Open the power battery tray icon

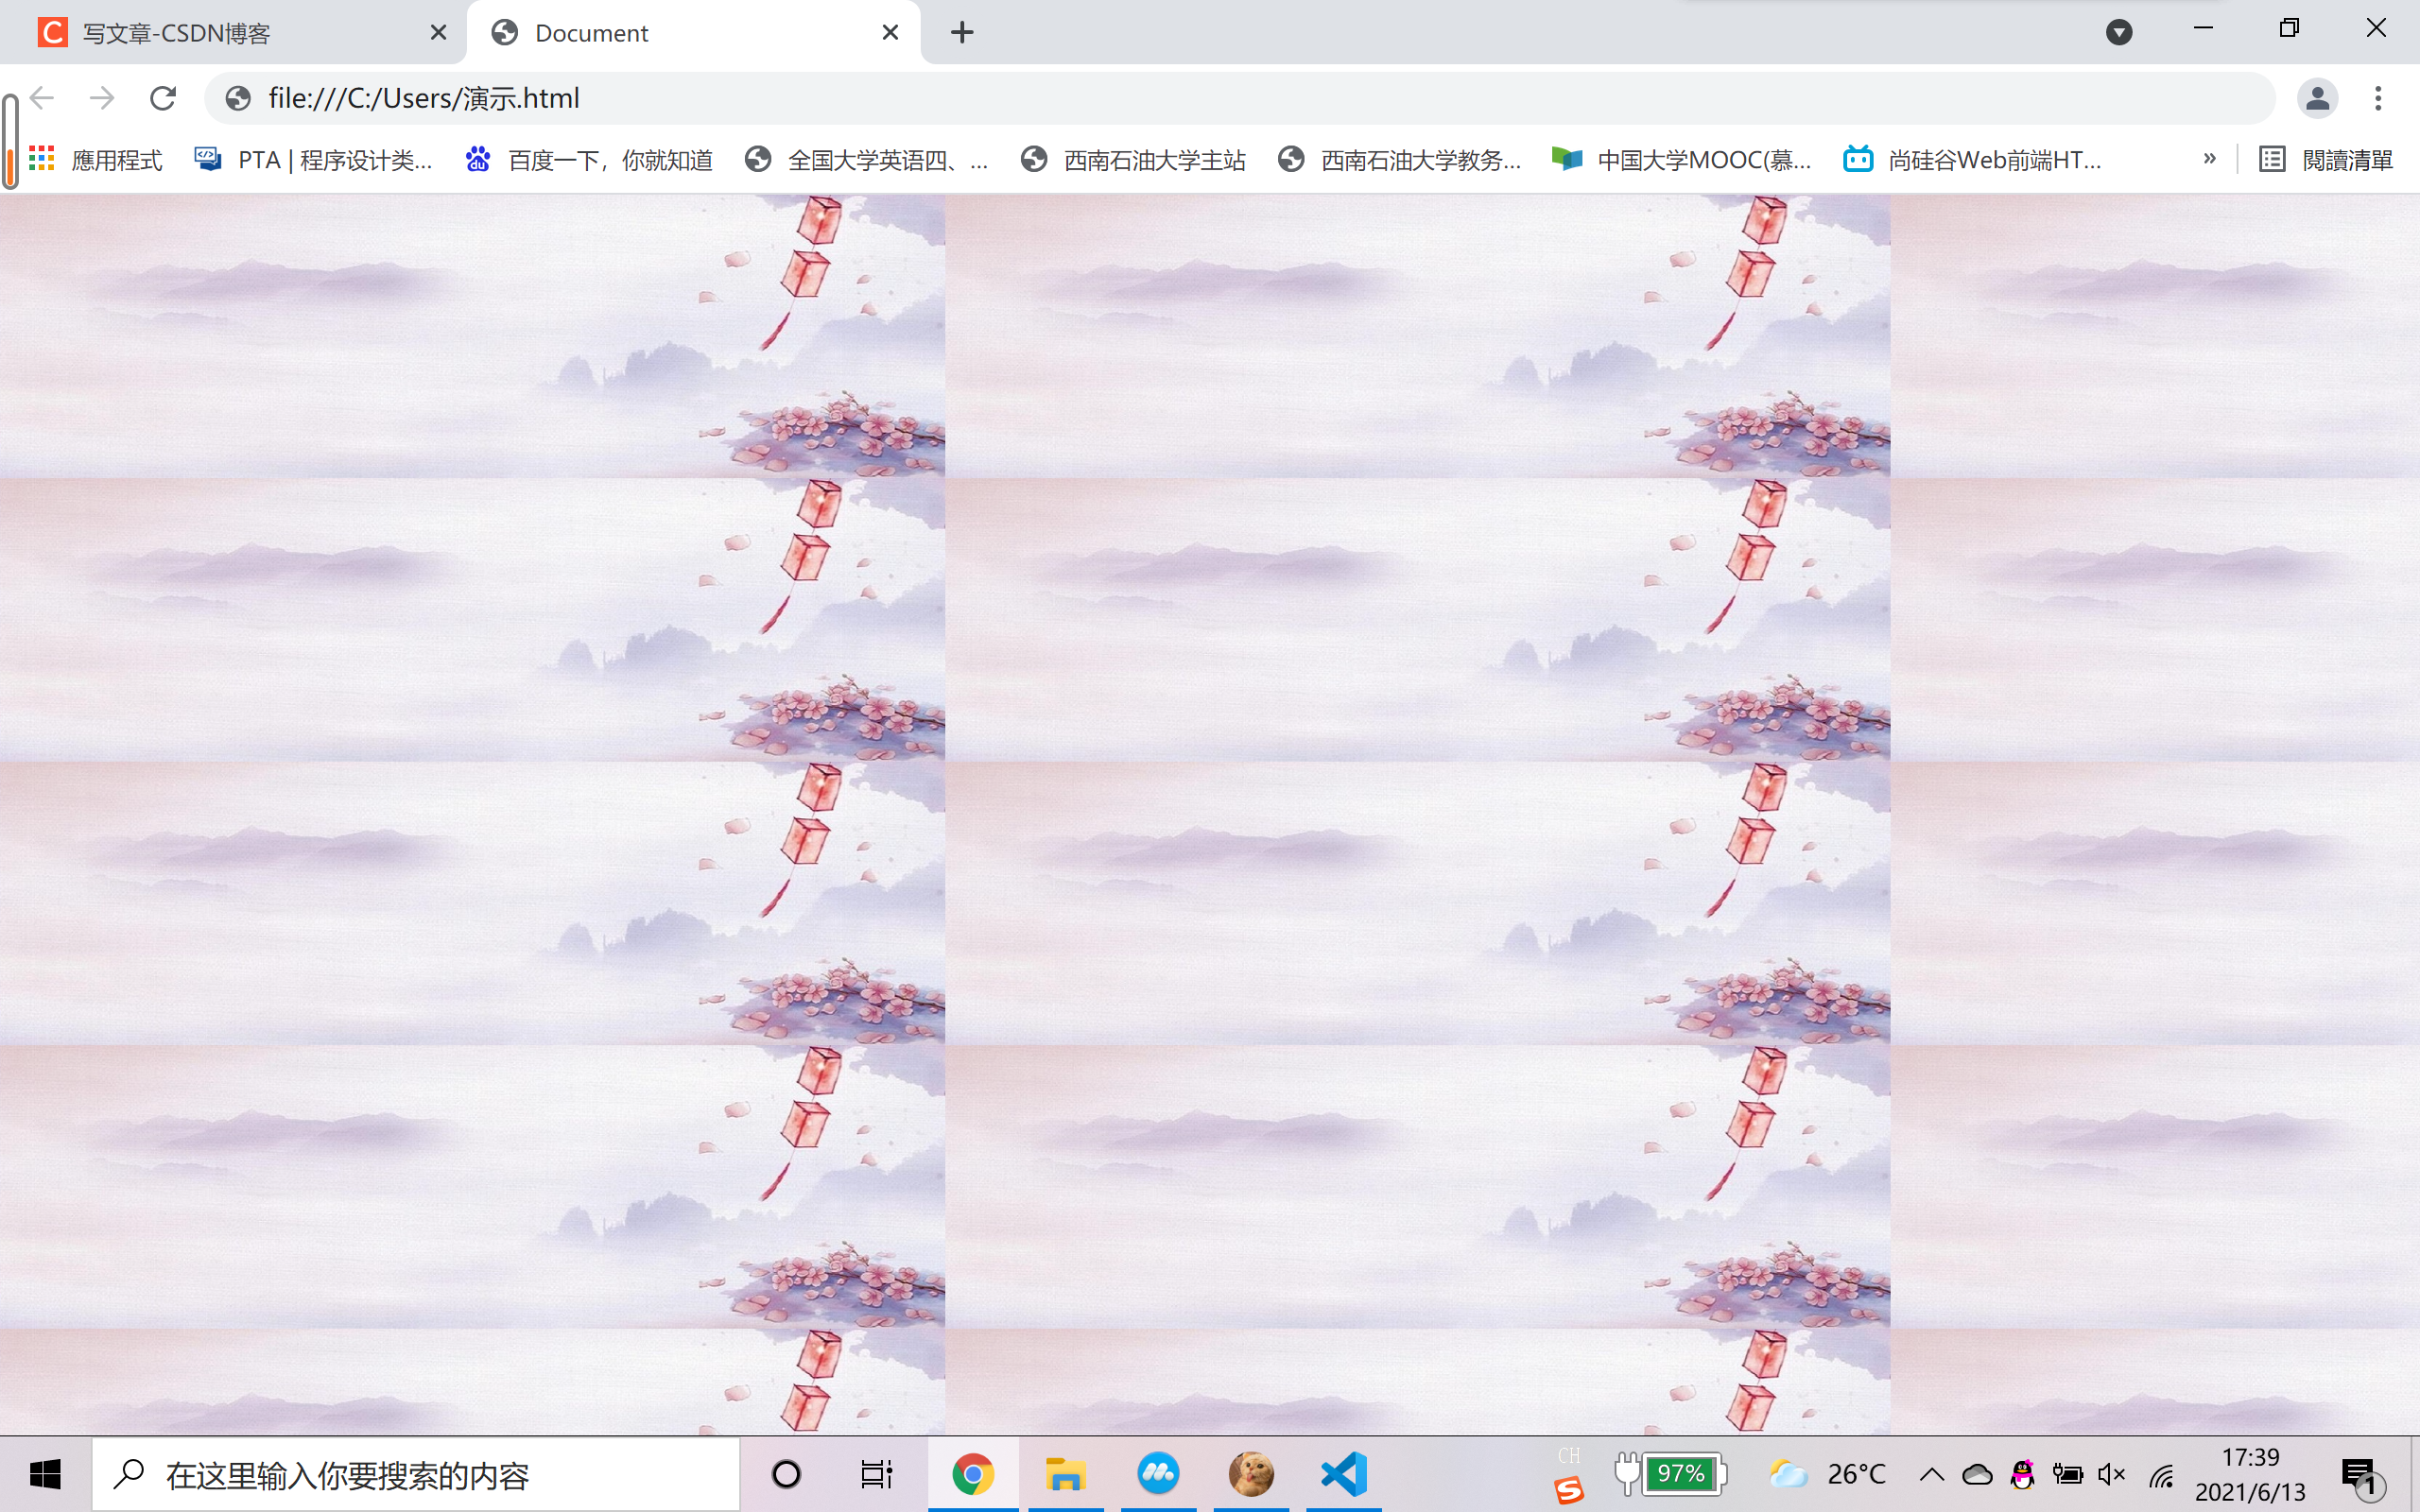tap(2067, 1474)
